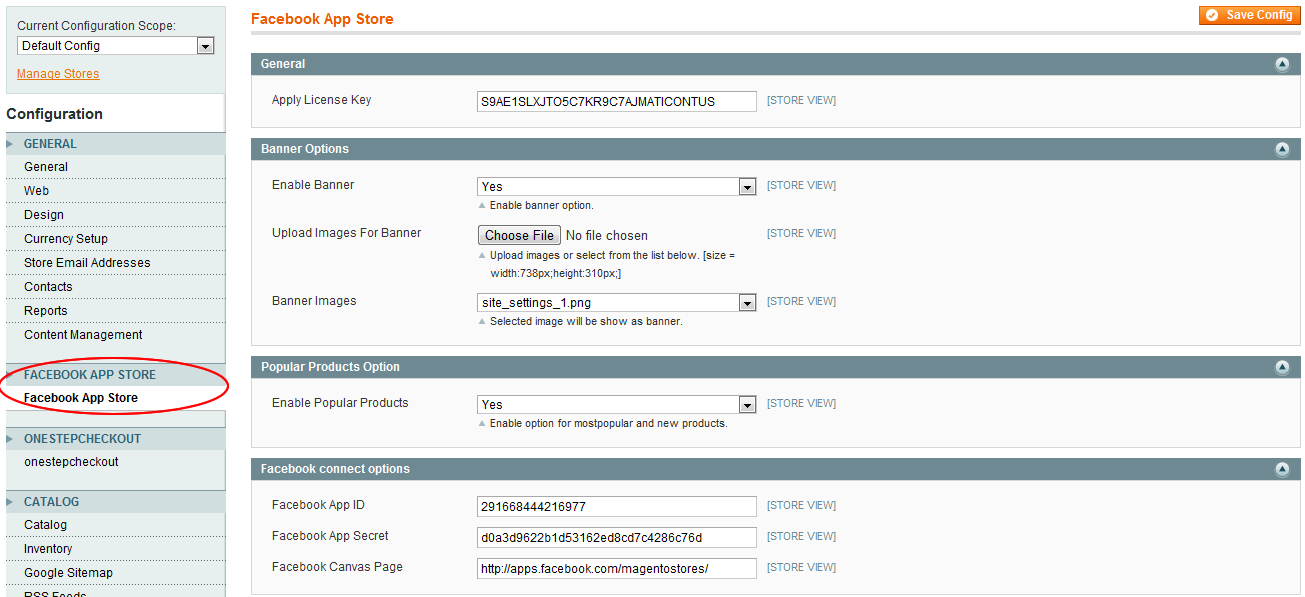Collapse the Popular Products Option arrow icon
The height and width of the screenshot is (597, 1305).
(1282, 367)
